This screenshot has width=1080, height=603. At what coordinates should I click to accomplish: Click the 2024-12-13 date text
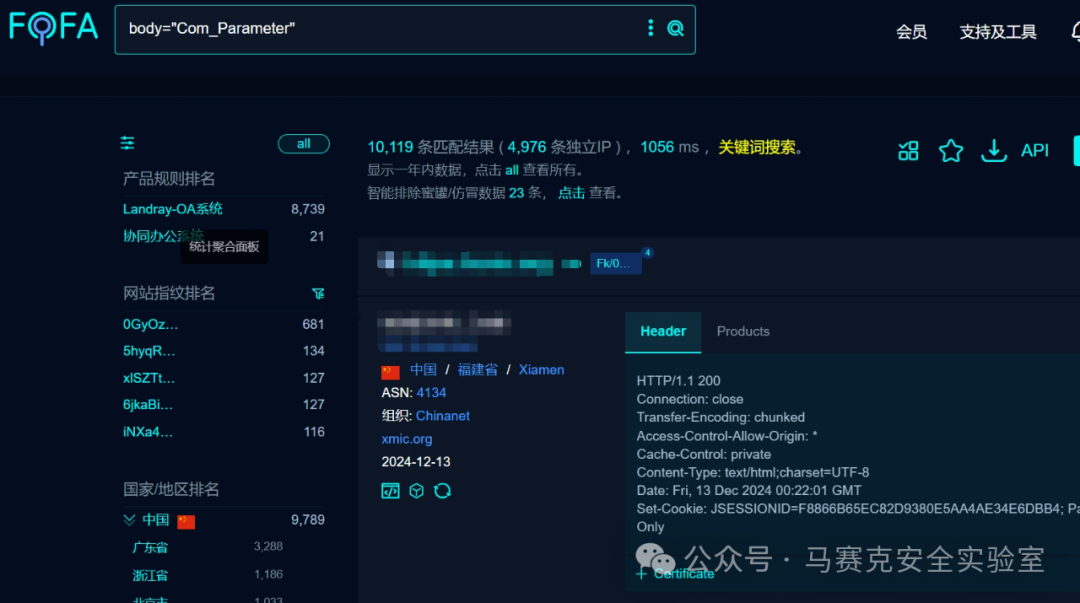point(416,462)
